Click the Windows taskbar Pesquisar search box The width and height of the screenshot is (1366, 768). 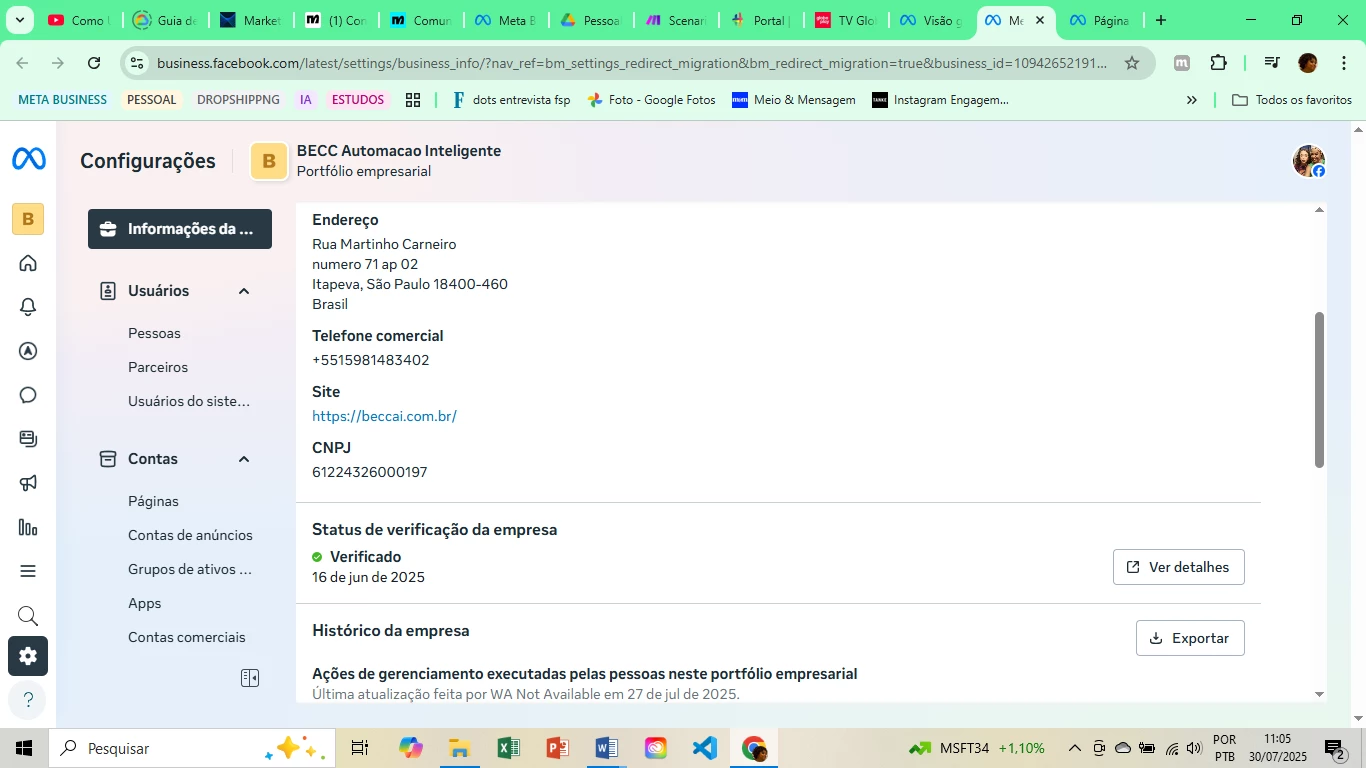point(192,748)
